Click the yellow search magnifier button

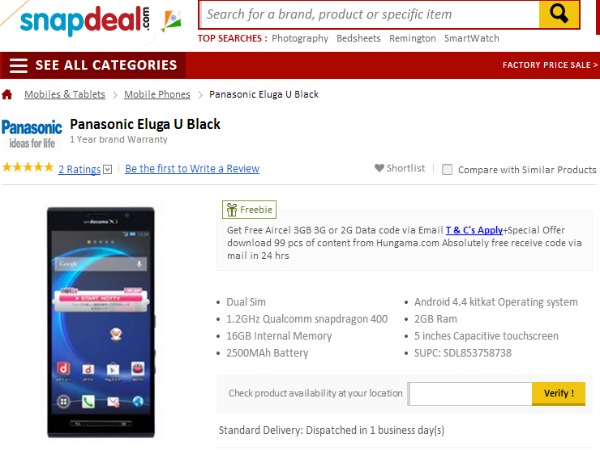(x=559, y=15)
